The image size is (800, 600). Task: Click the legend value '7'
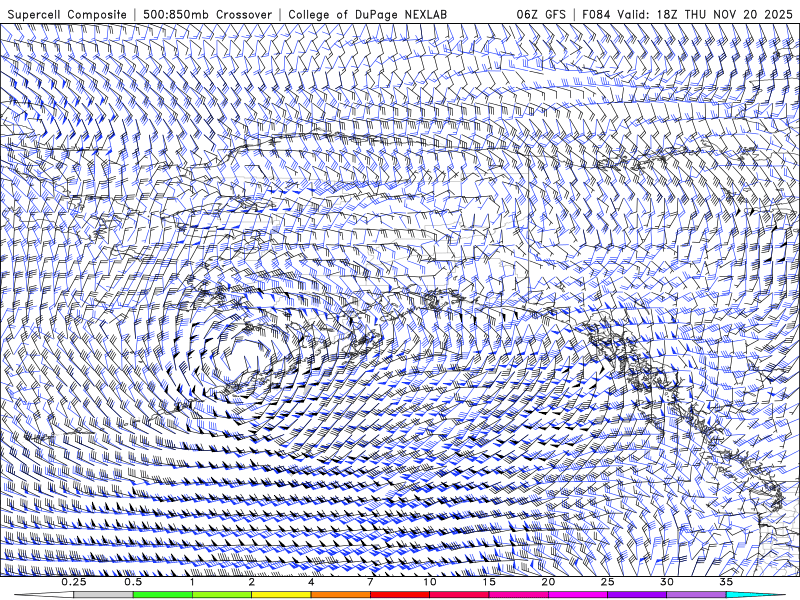point(370,582)
